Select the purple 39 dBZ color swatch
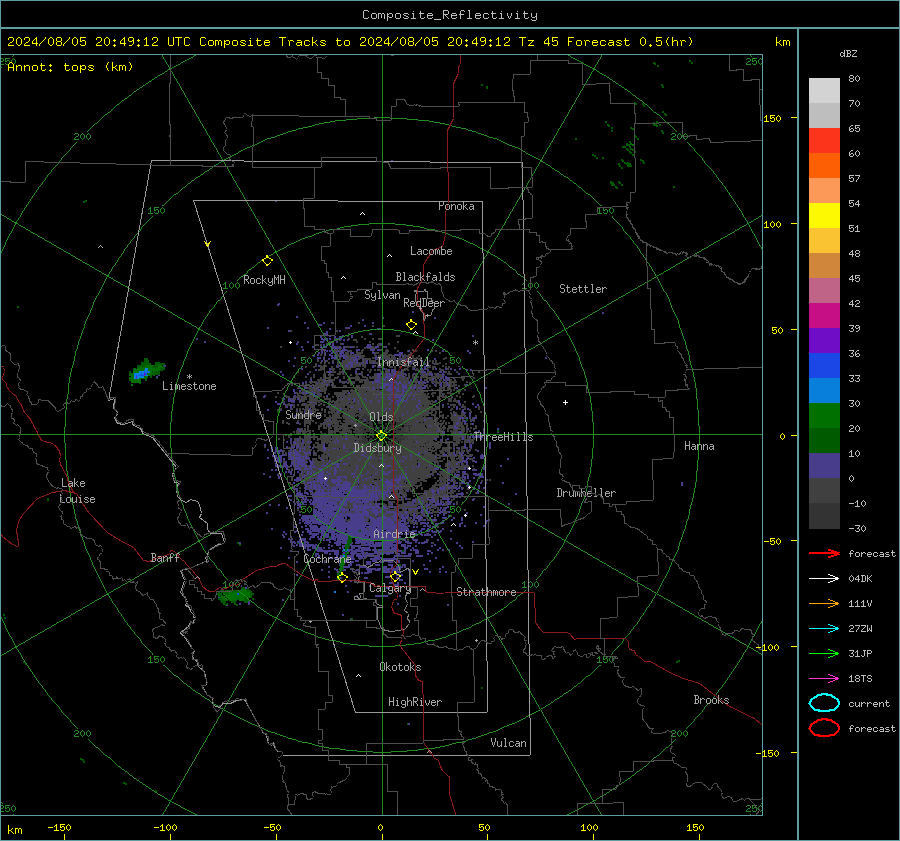Viewport: 900px width, 841px height. pyautogui.click(x=824, y=340)
